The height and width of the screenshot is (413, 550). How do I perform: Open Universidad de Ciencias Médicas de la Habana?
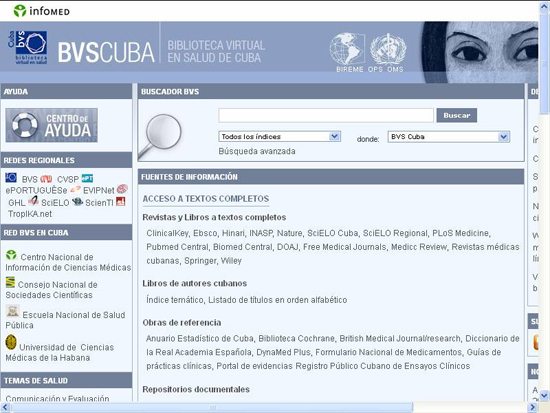coord(60,353)
